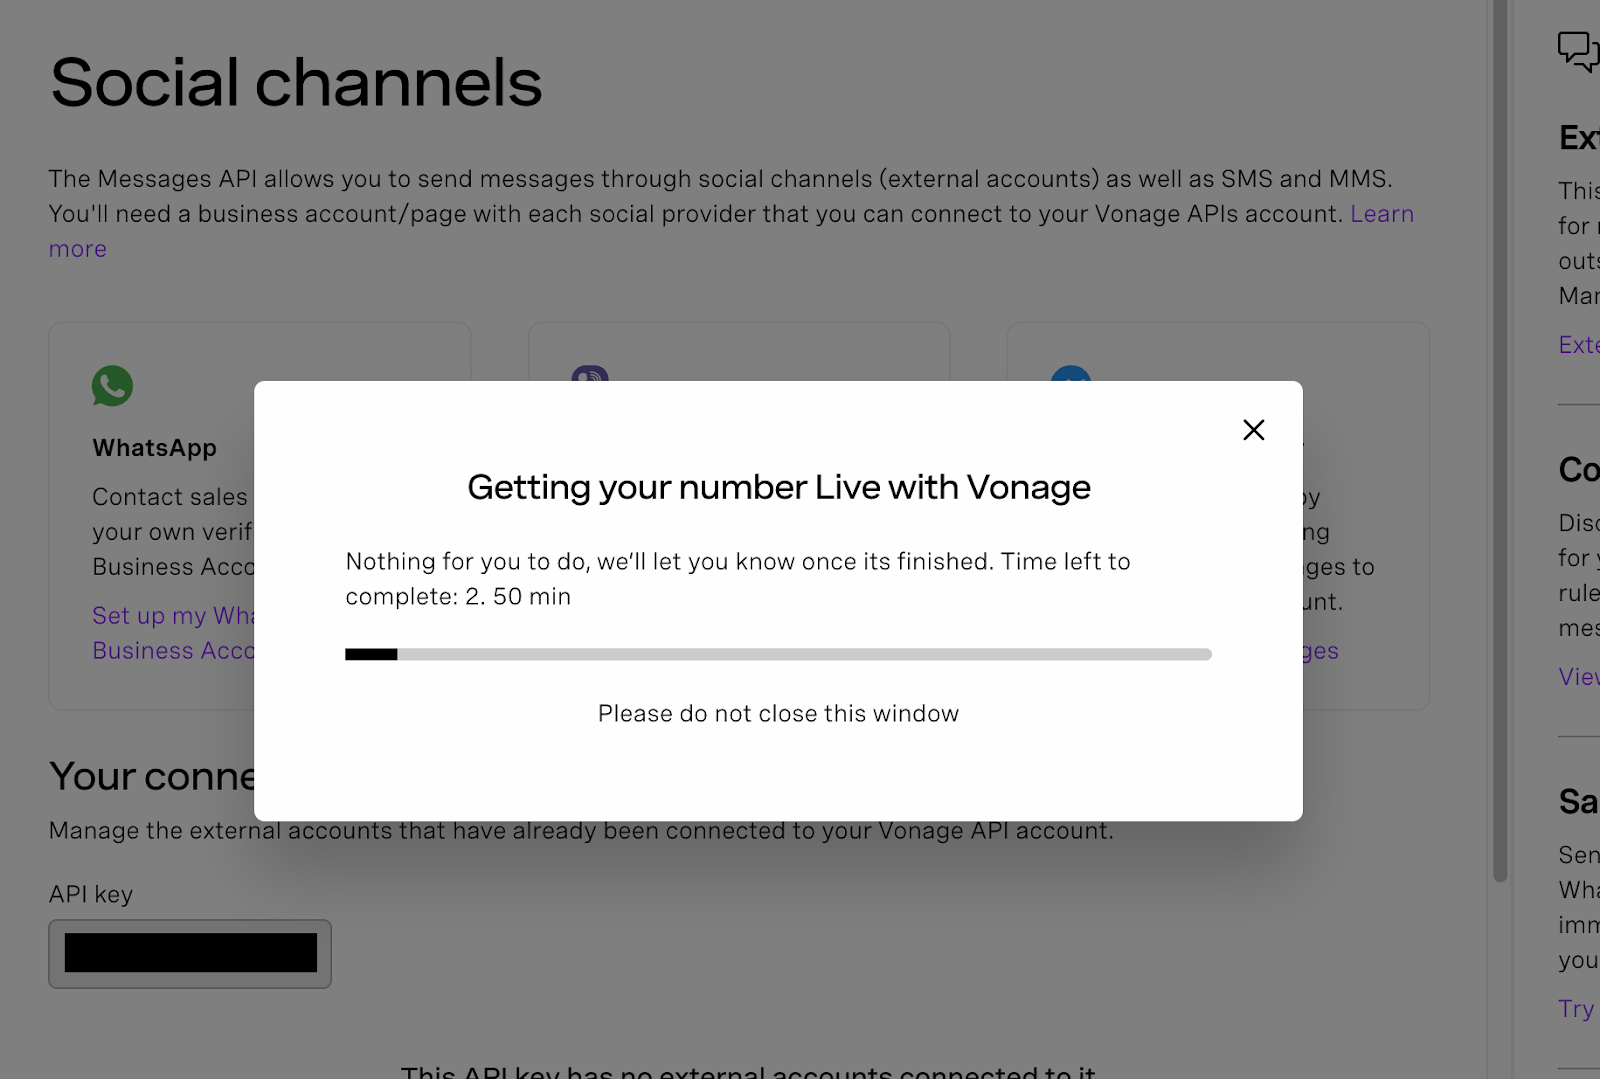Click the blue Messenger icon behind dialog
Screen dimensions: 1600x1079
click(1070, 373)
